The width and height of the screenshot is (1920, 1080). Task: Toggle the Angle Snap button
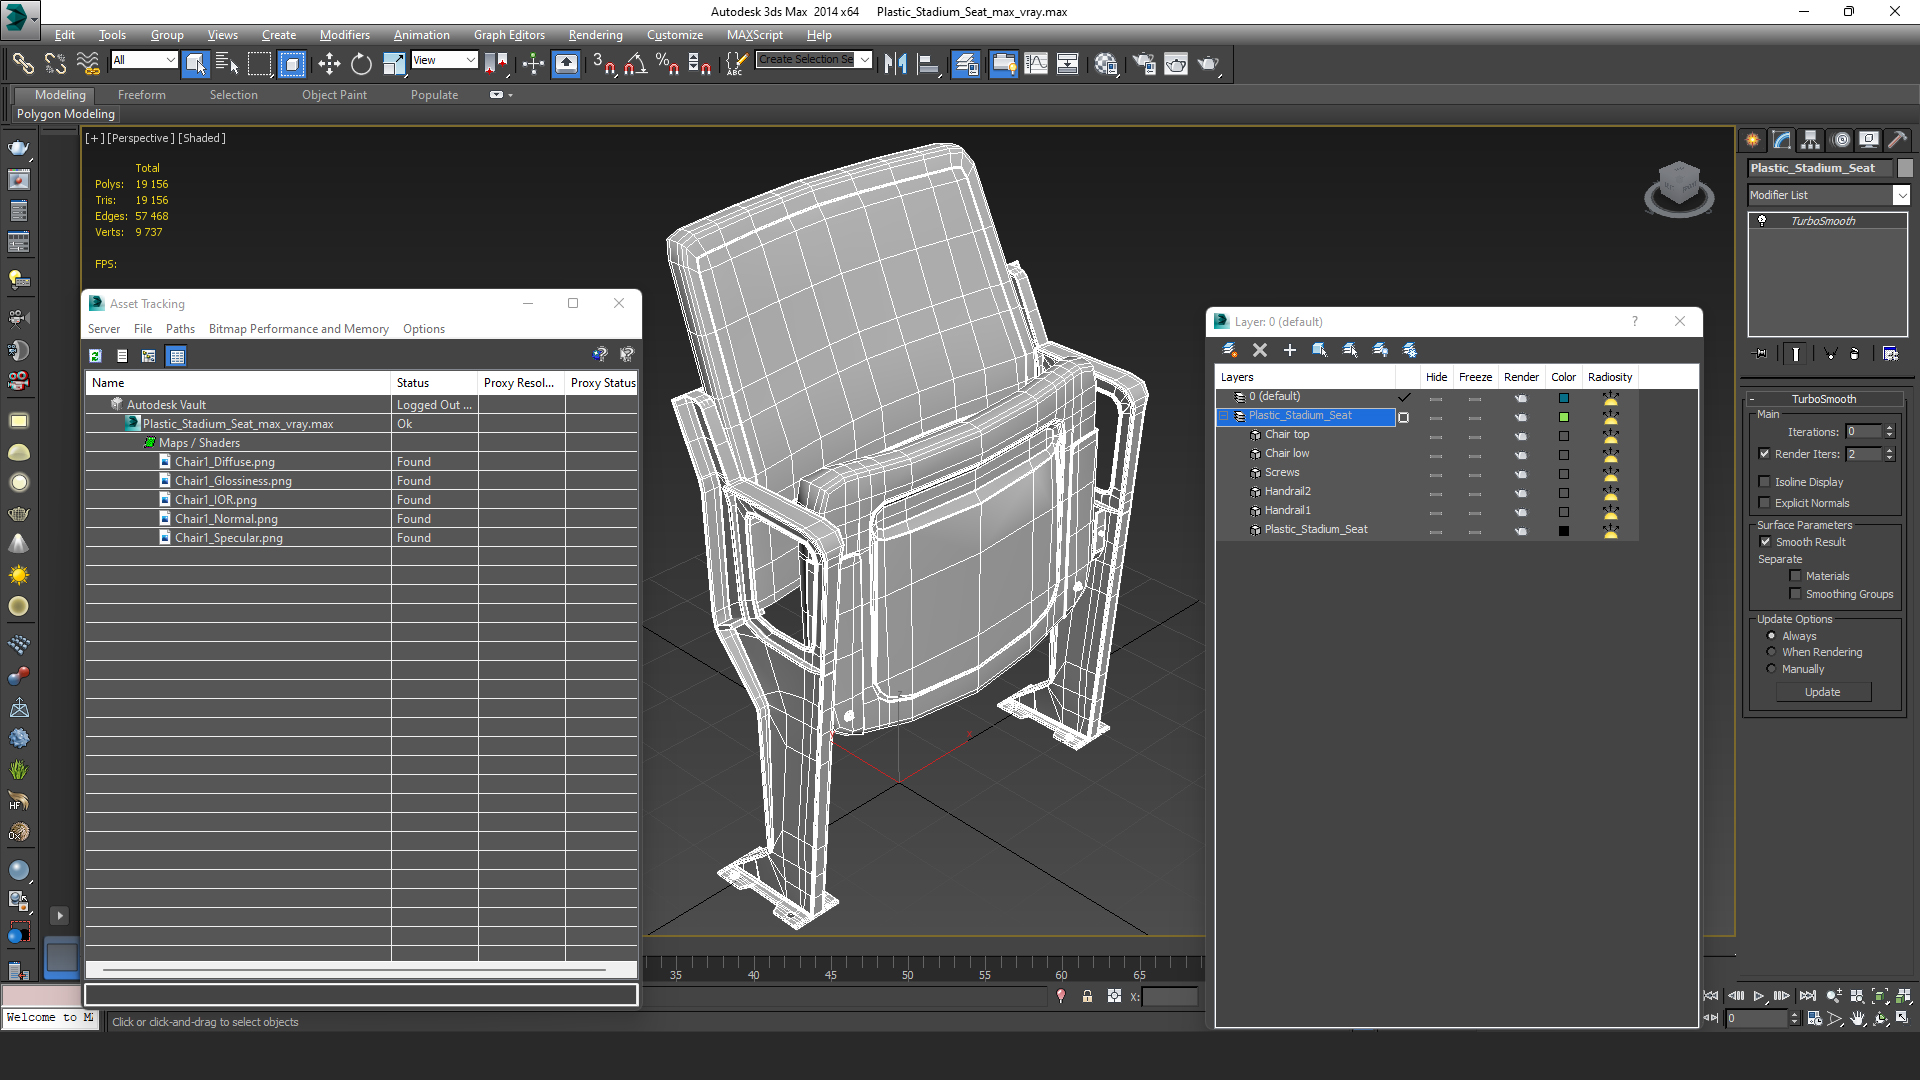(635, 64)
